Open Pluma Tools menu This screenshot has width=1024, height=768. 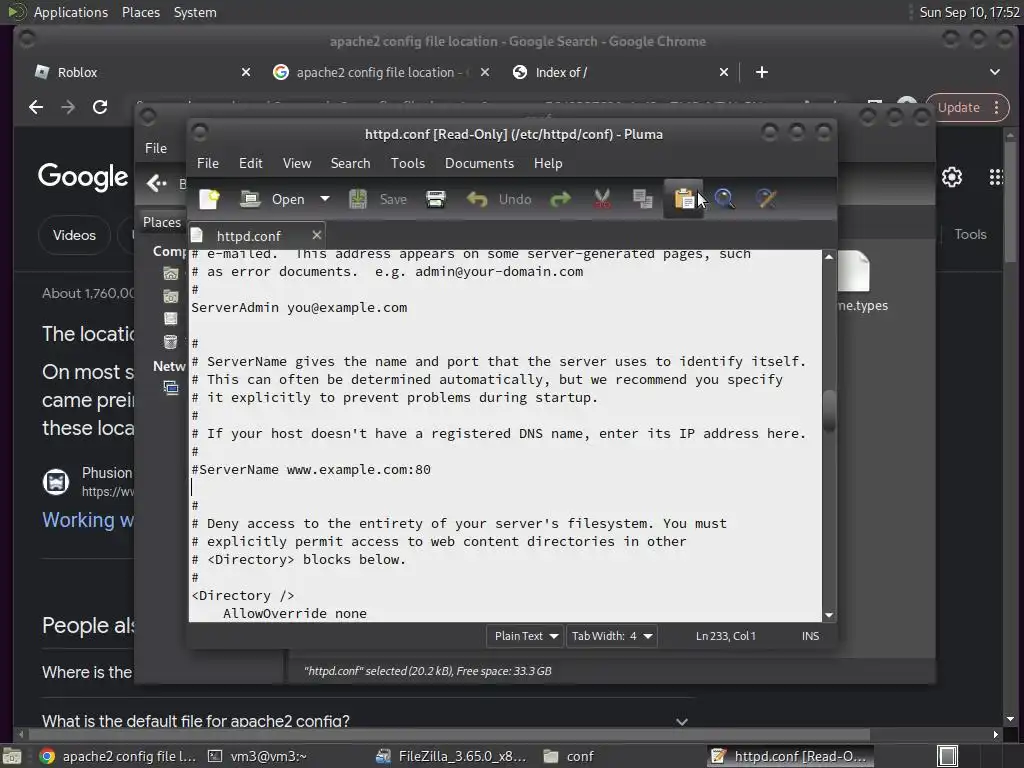click(408, 163)
